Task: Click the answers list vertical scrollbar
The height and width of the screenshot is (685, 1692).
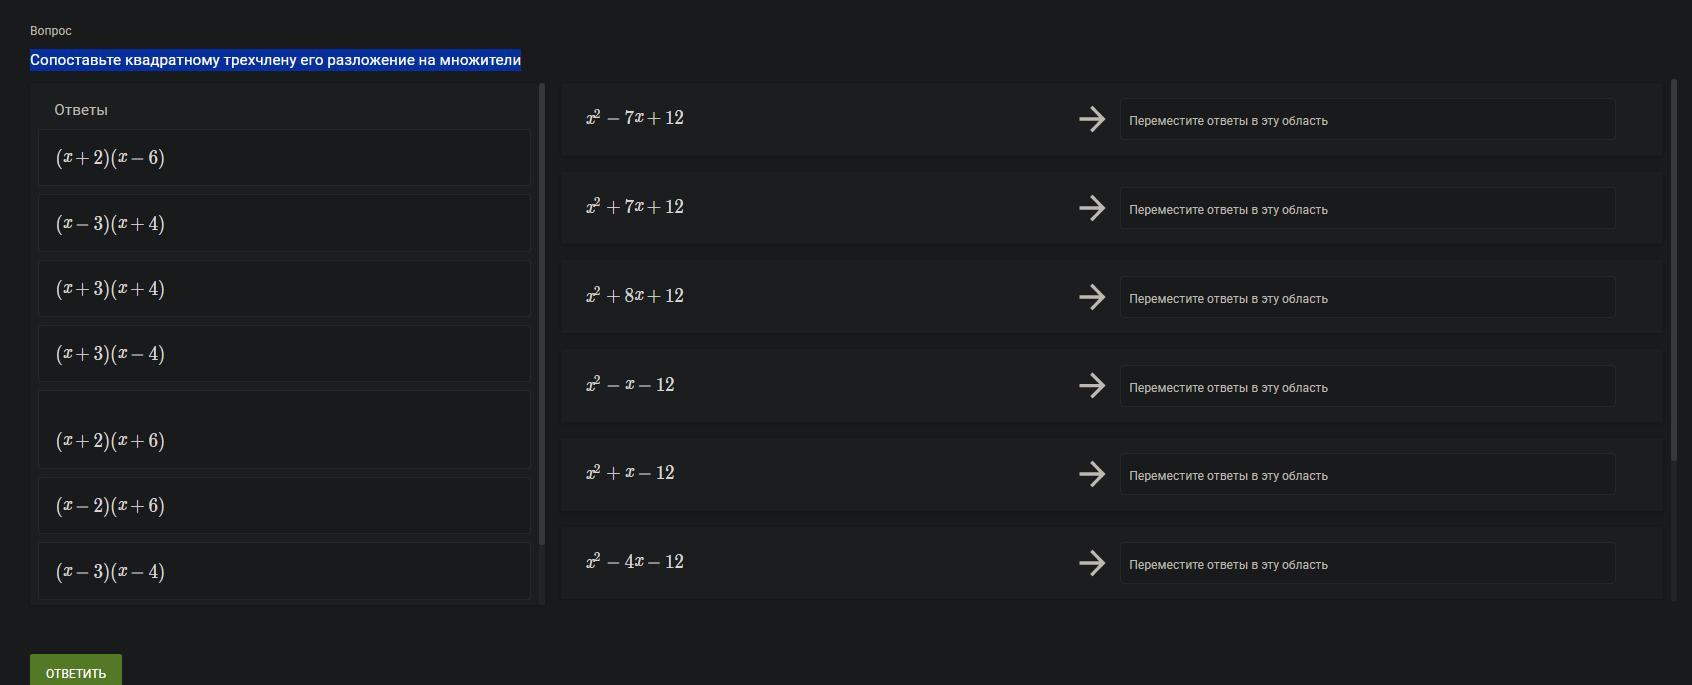Action: point(542,314)
